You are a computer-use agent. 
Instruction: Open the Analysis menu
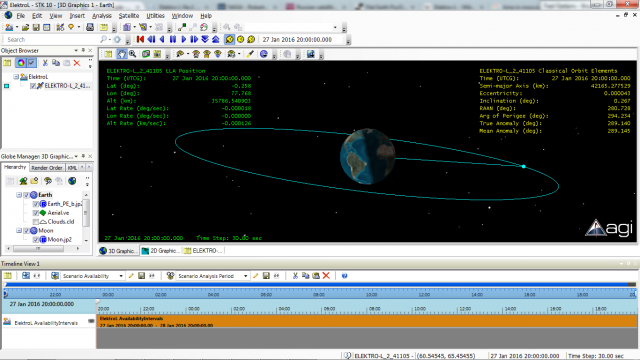[102, 16]
